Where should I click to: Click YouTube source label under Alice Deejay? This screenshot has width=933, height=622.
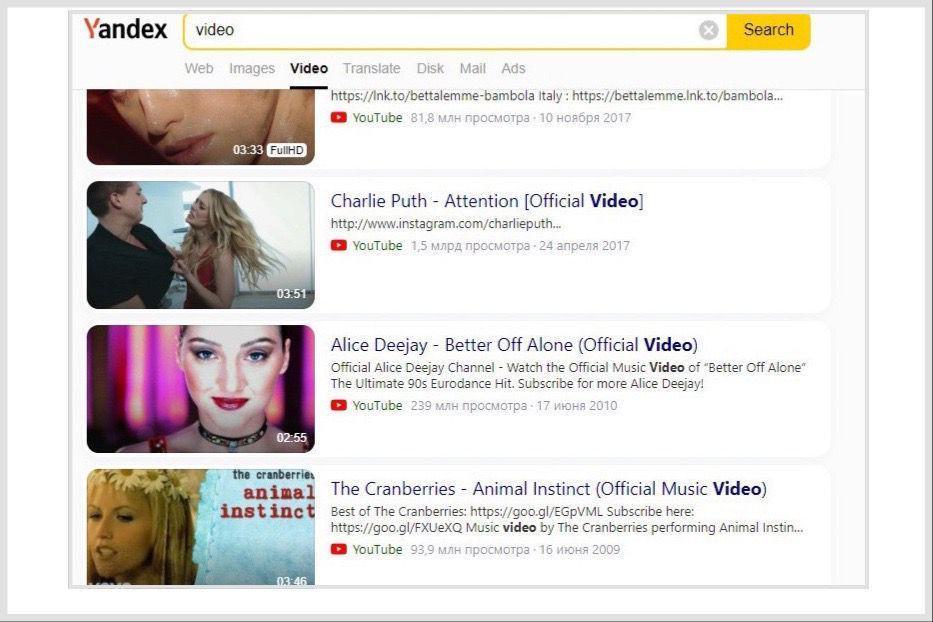377,406
